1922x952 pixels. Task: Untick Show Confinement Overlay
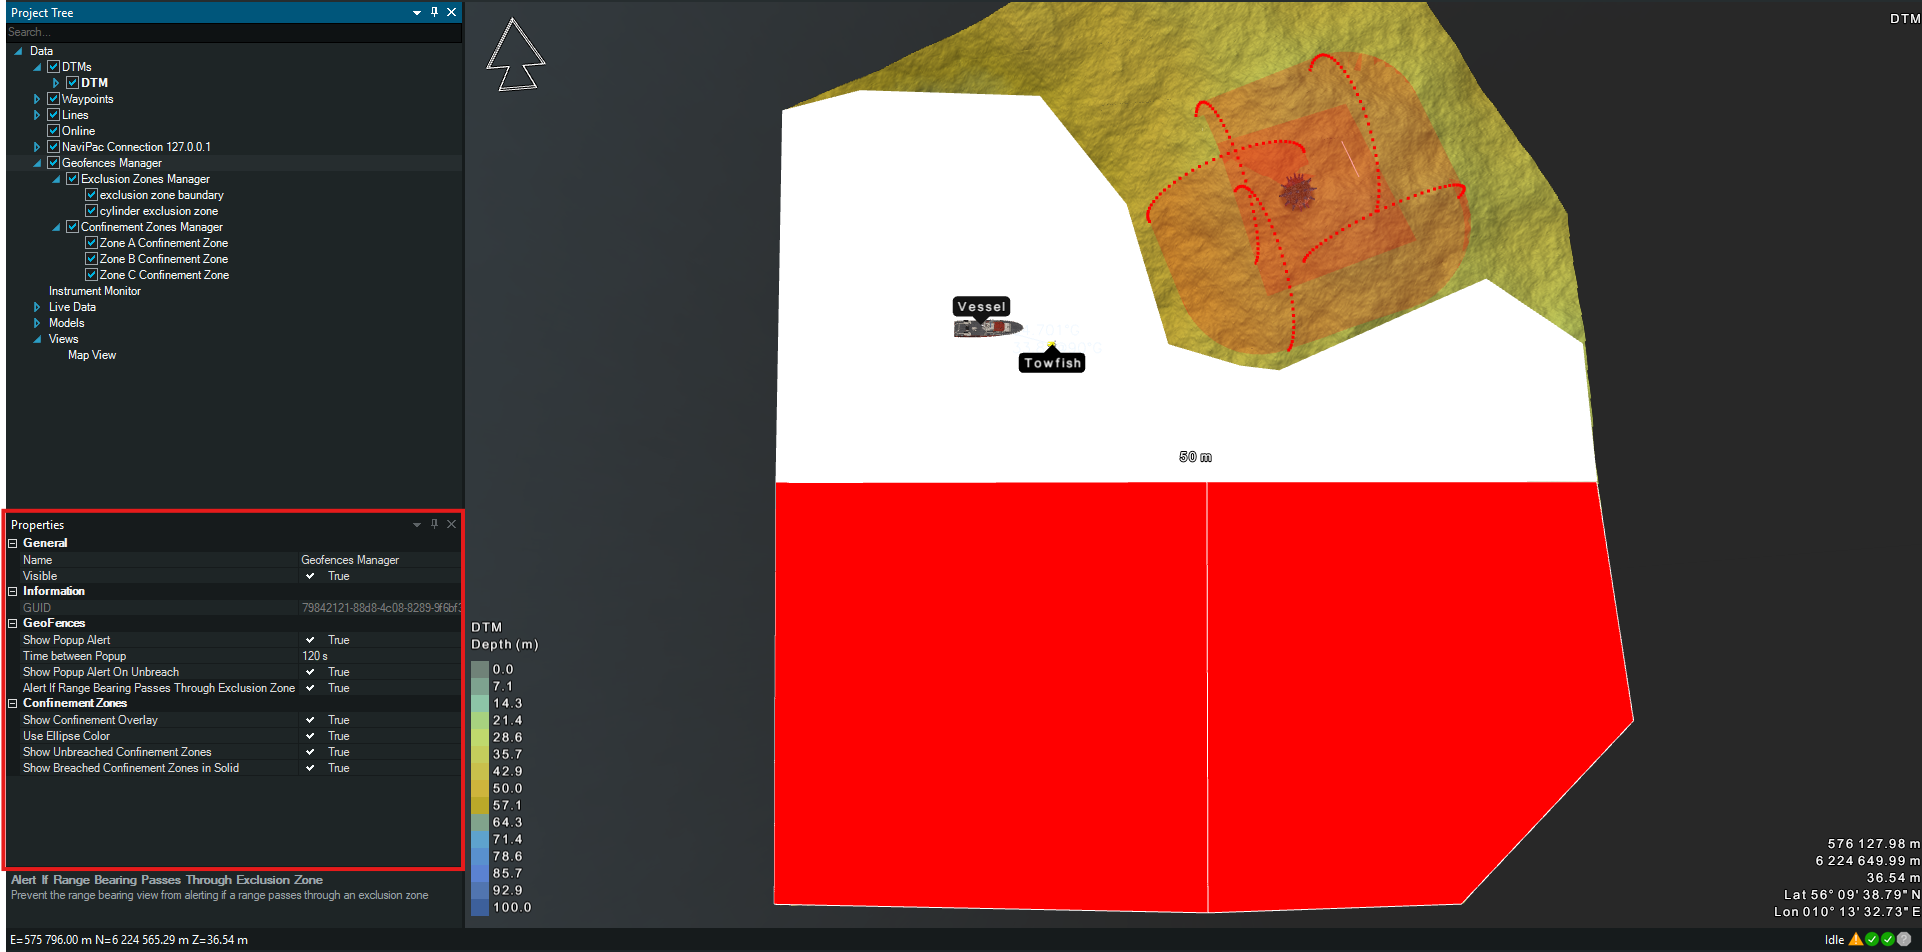310,720
